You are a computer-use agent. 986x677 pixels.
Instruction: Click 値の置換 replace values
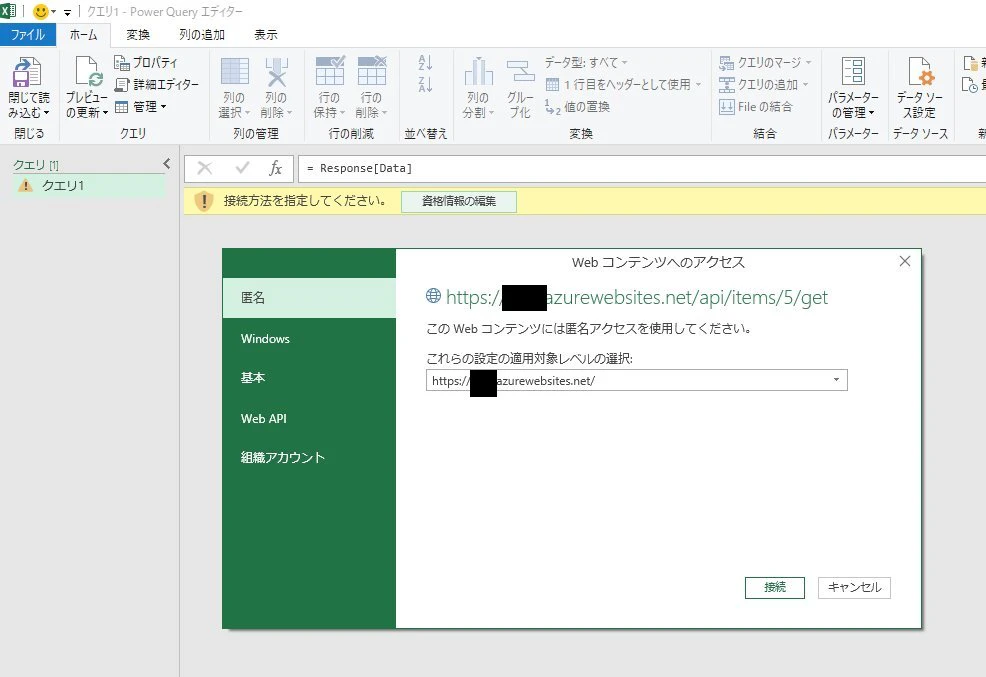[x=577, y=107]
